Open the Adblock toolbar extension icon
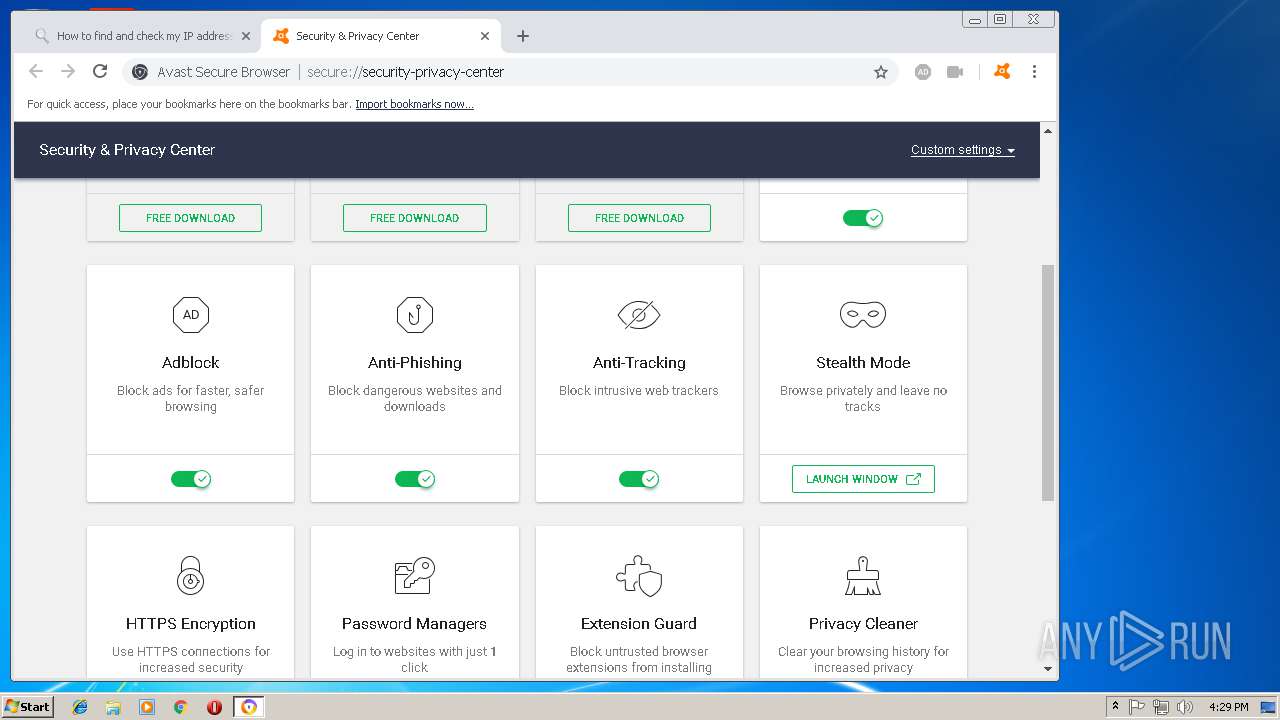Screen dimensions: 1280x720 (923, 72)
